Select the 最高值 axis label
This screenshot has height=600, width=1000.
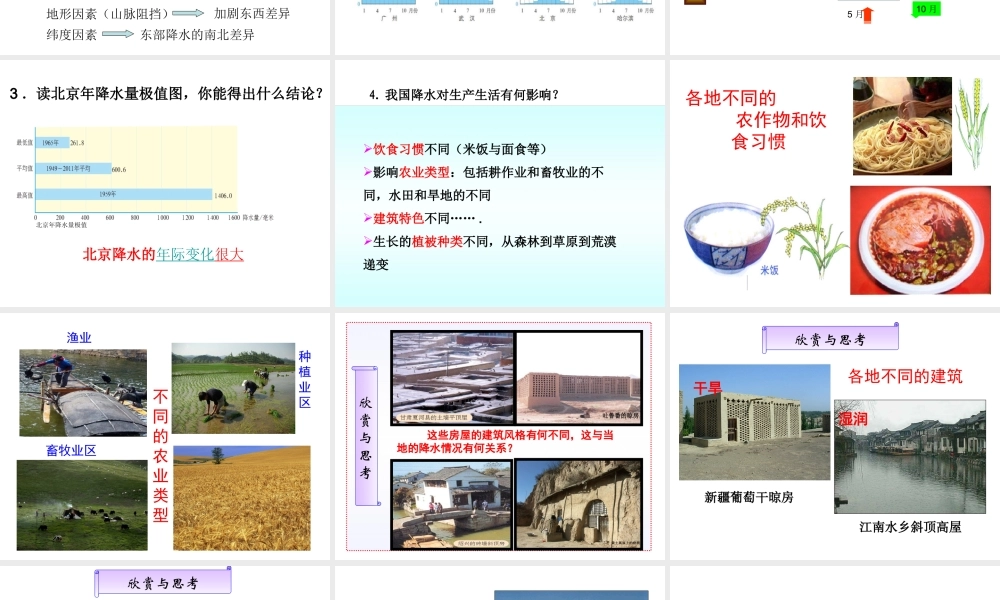point(25,195)
